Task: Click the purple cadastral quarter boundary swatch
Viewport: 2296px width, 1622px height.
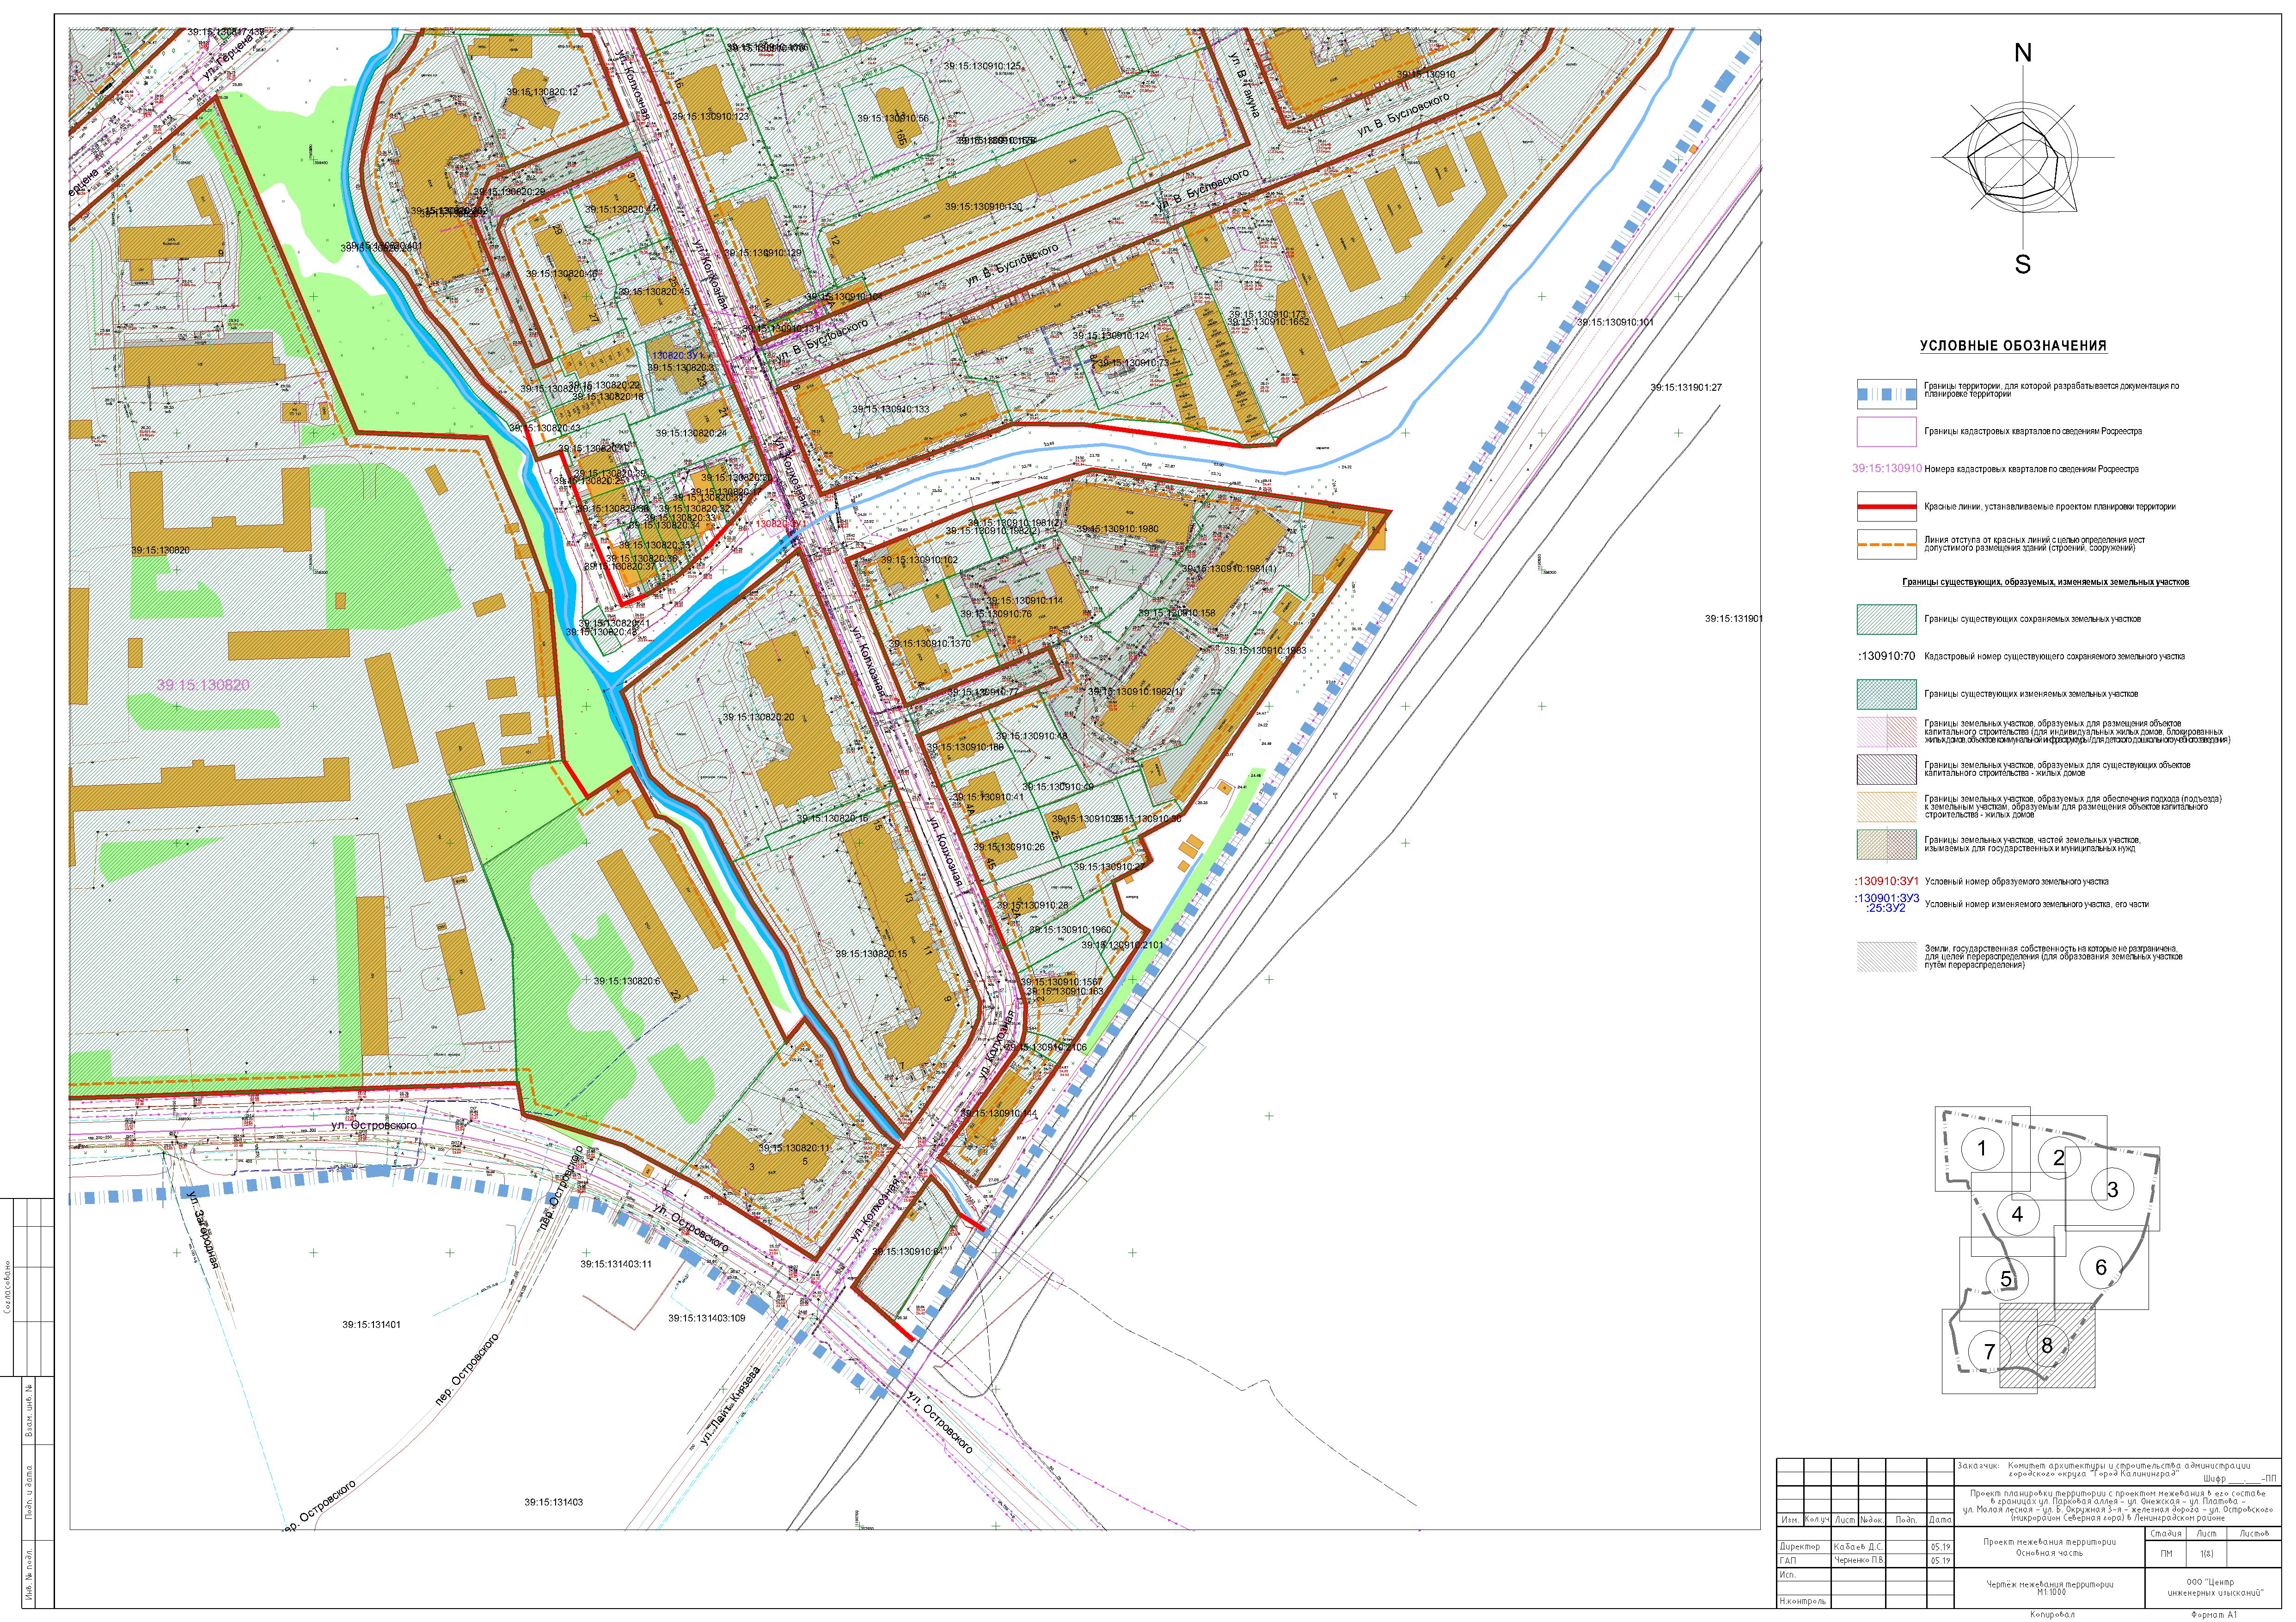Action: (1886, 432)
